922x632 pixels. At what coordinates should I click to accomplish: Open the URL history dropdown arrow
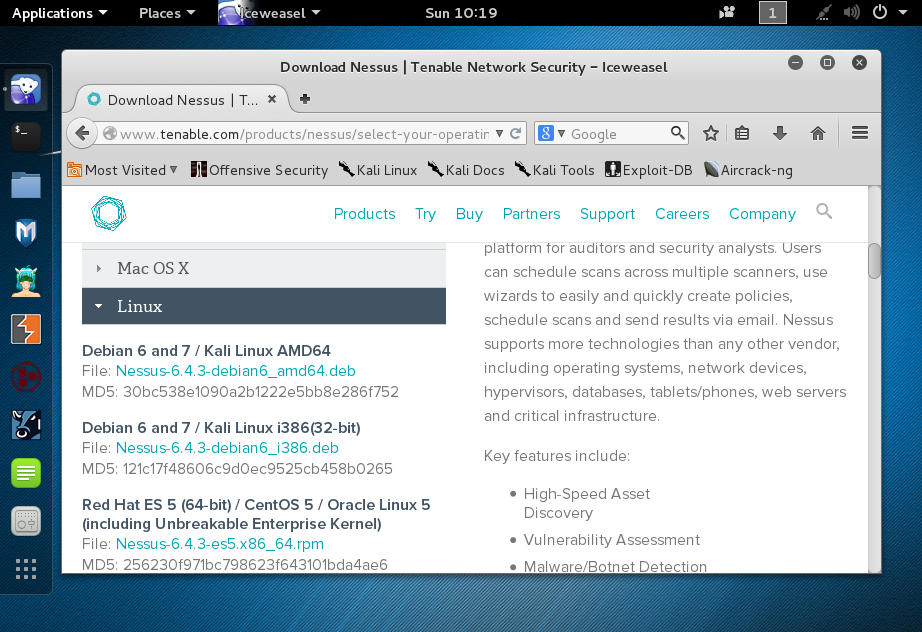pos(499,133)
